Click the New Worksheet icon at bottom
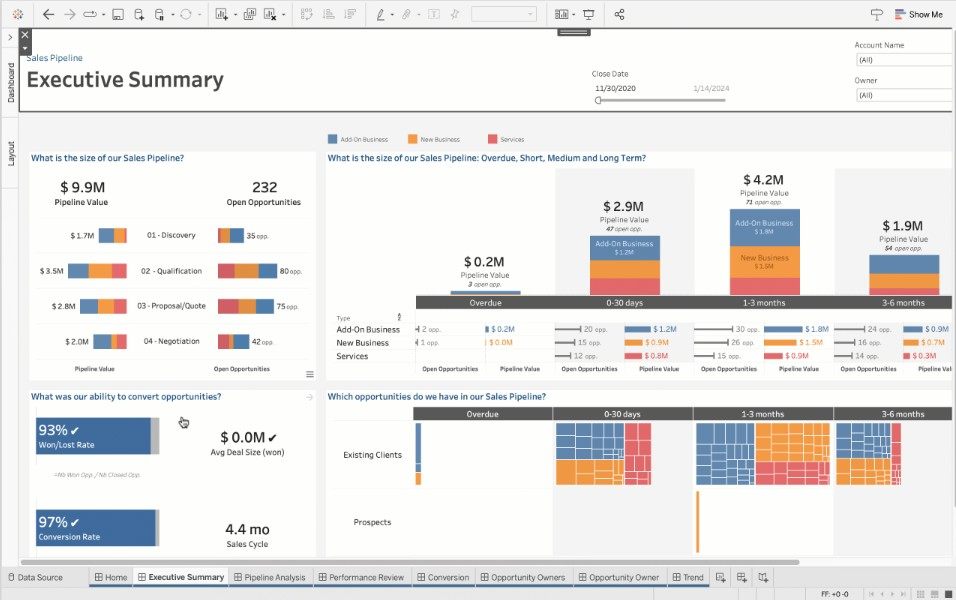Viewport: 956px width, 600px height. (x=720, y=577)
